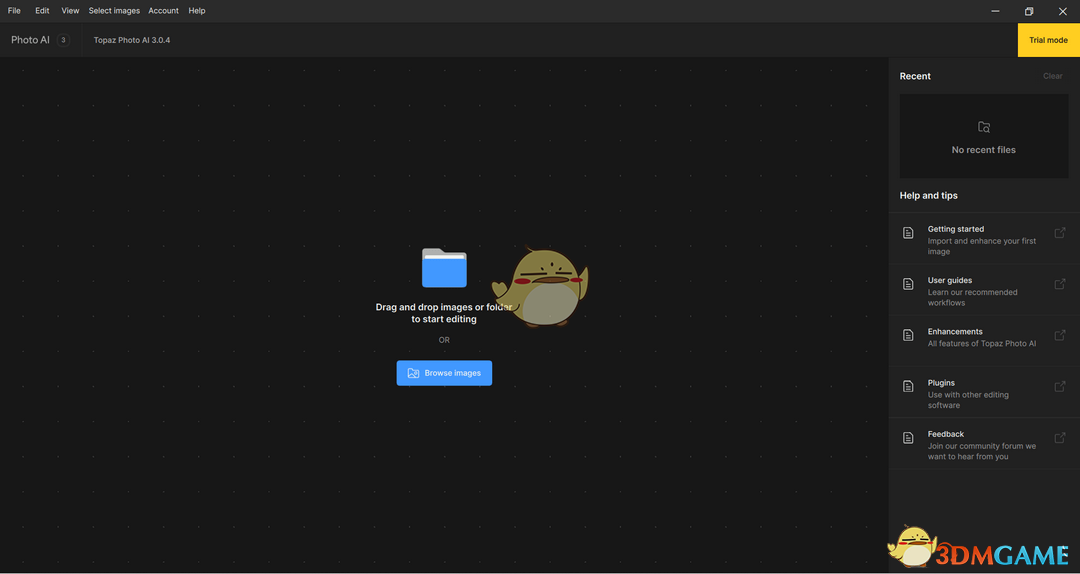Click the Topaz Photo AI 3.0.4 label
Screen dimensions: 1080x574
pos(132,40)
